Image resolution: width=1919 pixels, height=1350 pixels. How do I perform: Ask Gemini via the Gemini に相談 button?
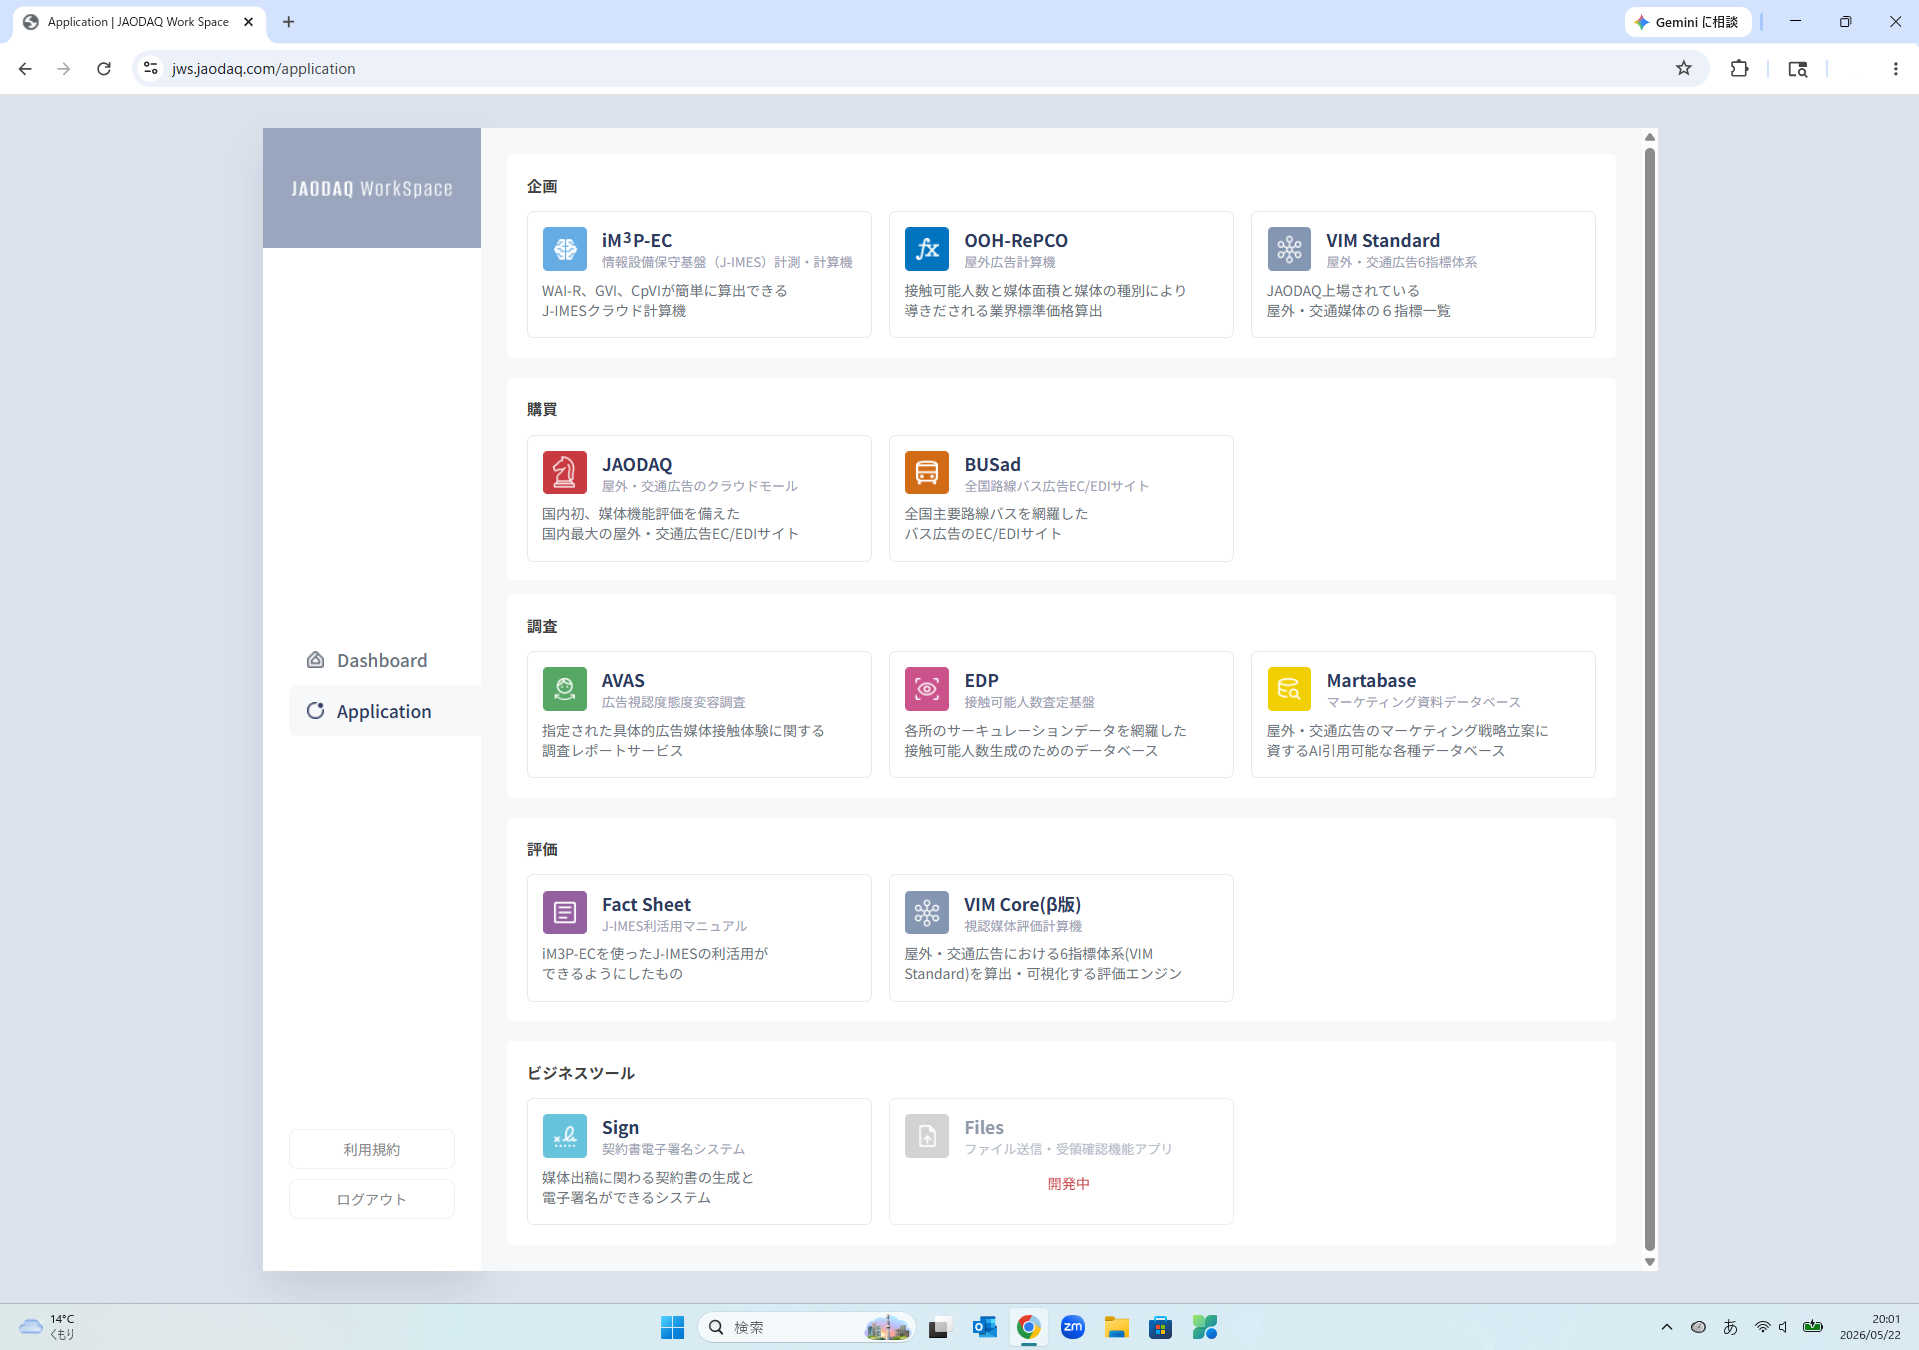tap(1688, 22)
